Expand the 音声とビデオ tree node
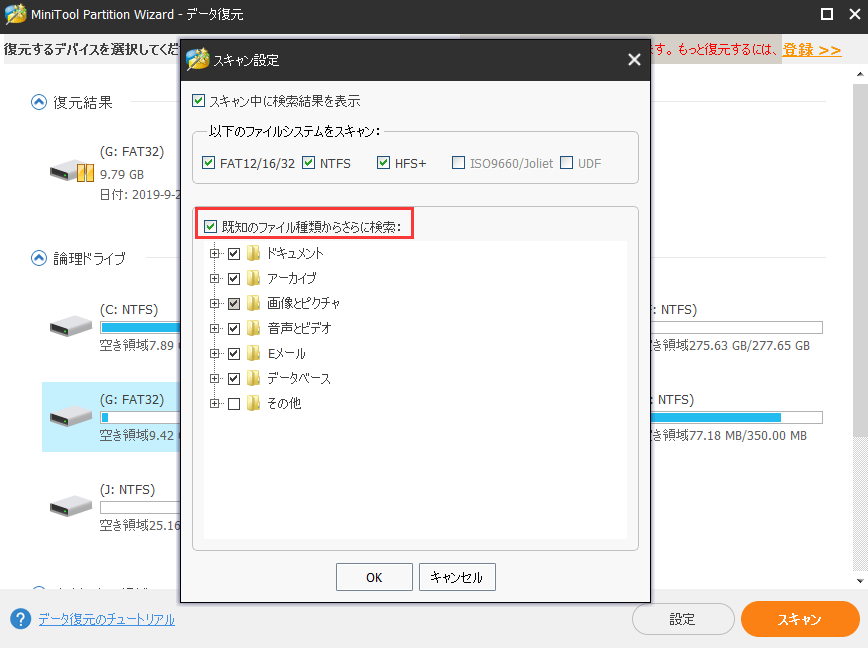868x648 pixels. 214,328
